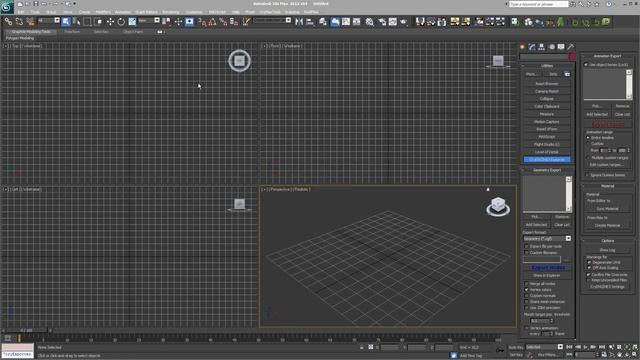Viewport: 640px width, 360px height.
Task: Activate the Select and Move tool
Action: click(110, 22)
